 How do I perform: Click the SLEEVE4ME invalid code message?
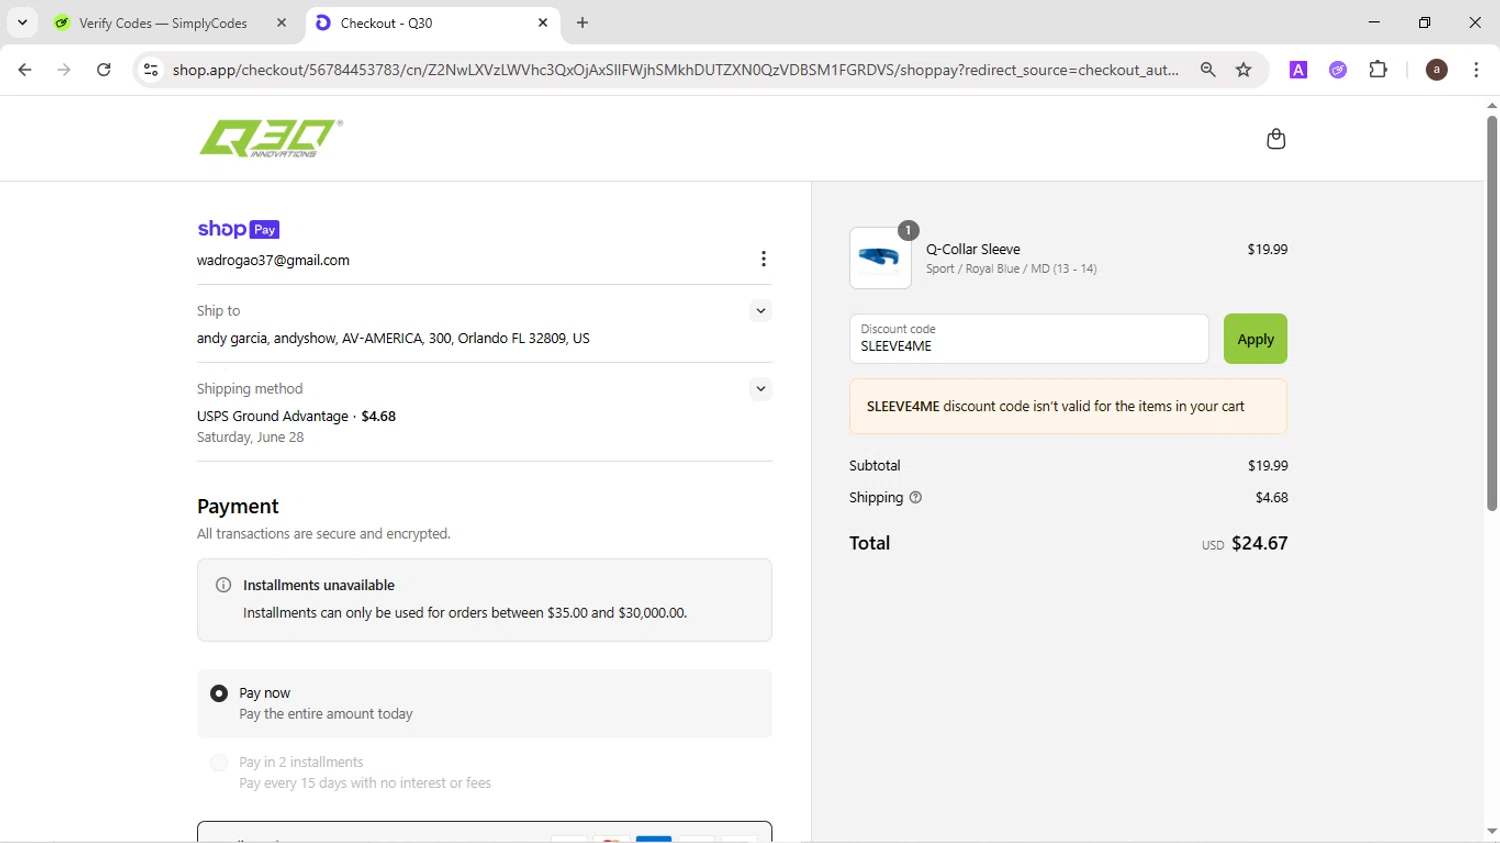1068,406
